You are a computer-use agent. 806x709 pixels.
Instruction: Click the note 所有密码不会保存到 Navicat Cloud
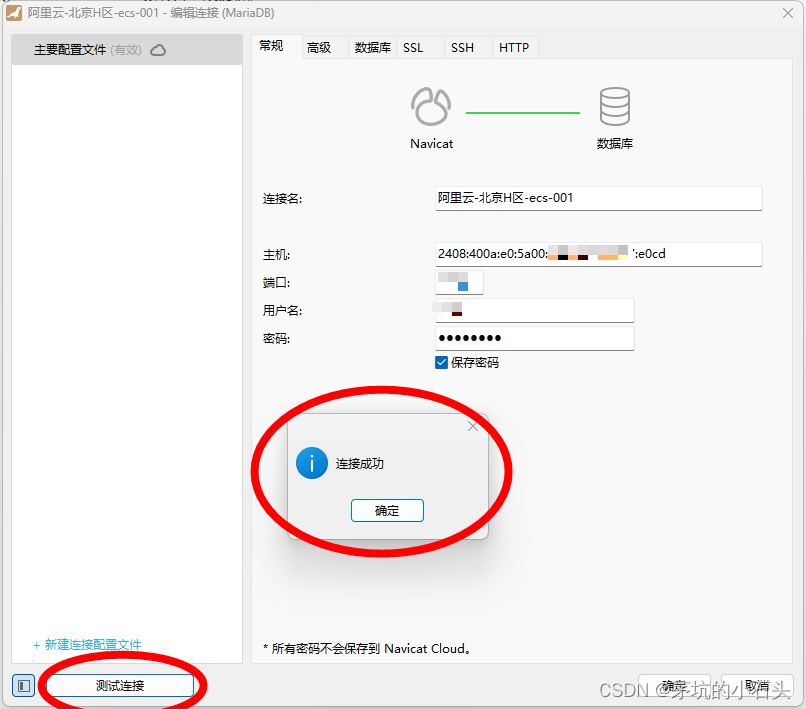[367, 648]
